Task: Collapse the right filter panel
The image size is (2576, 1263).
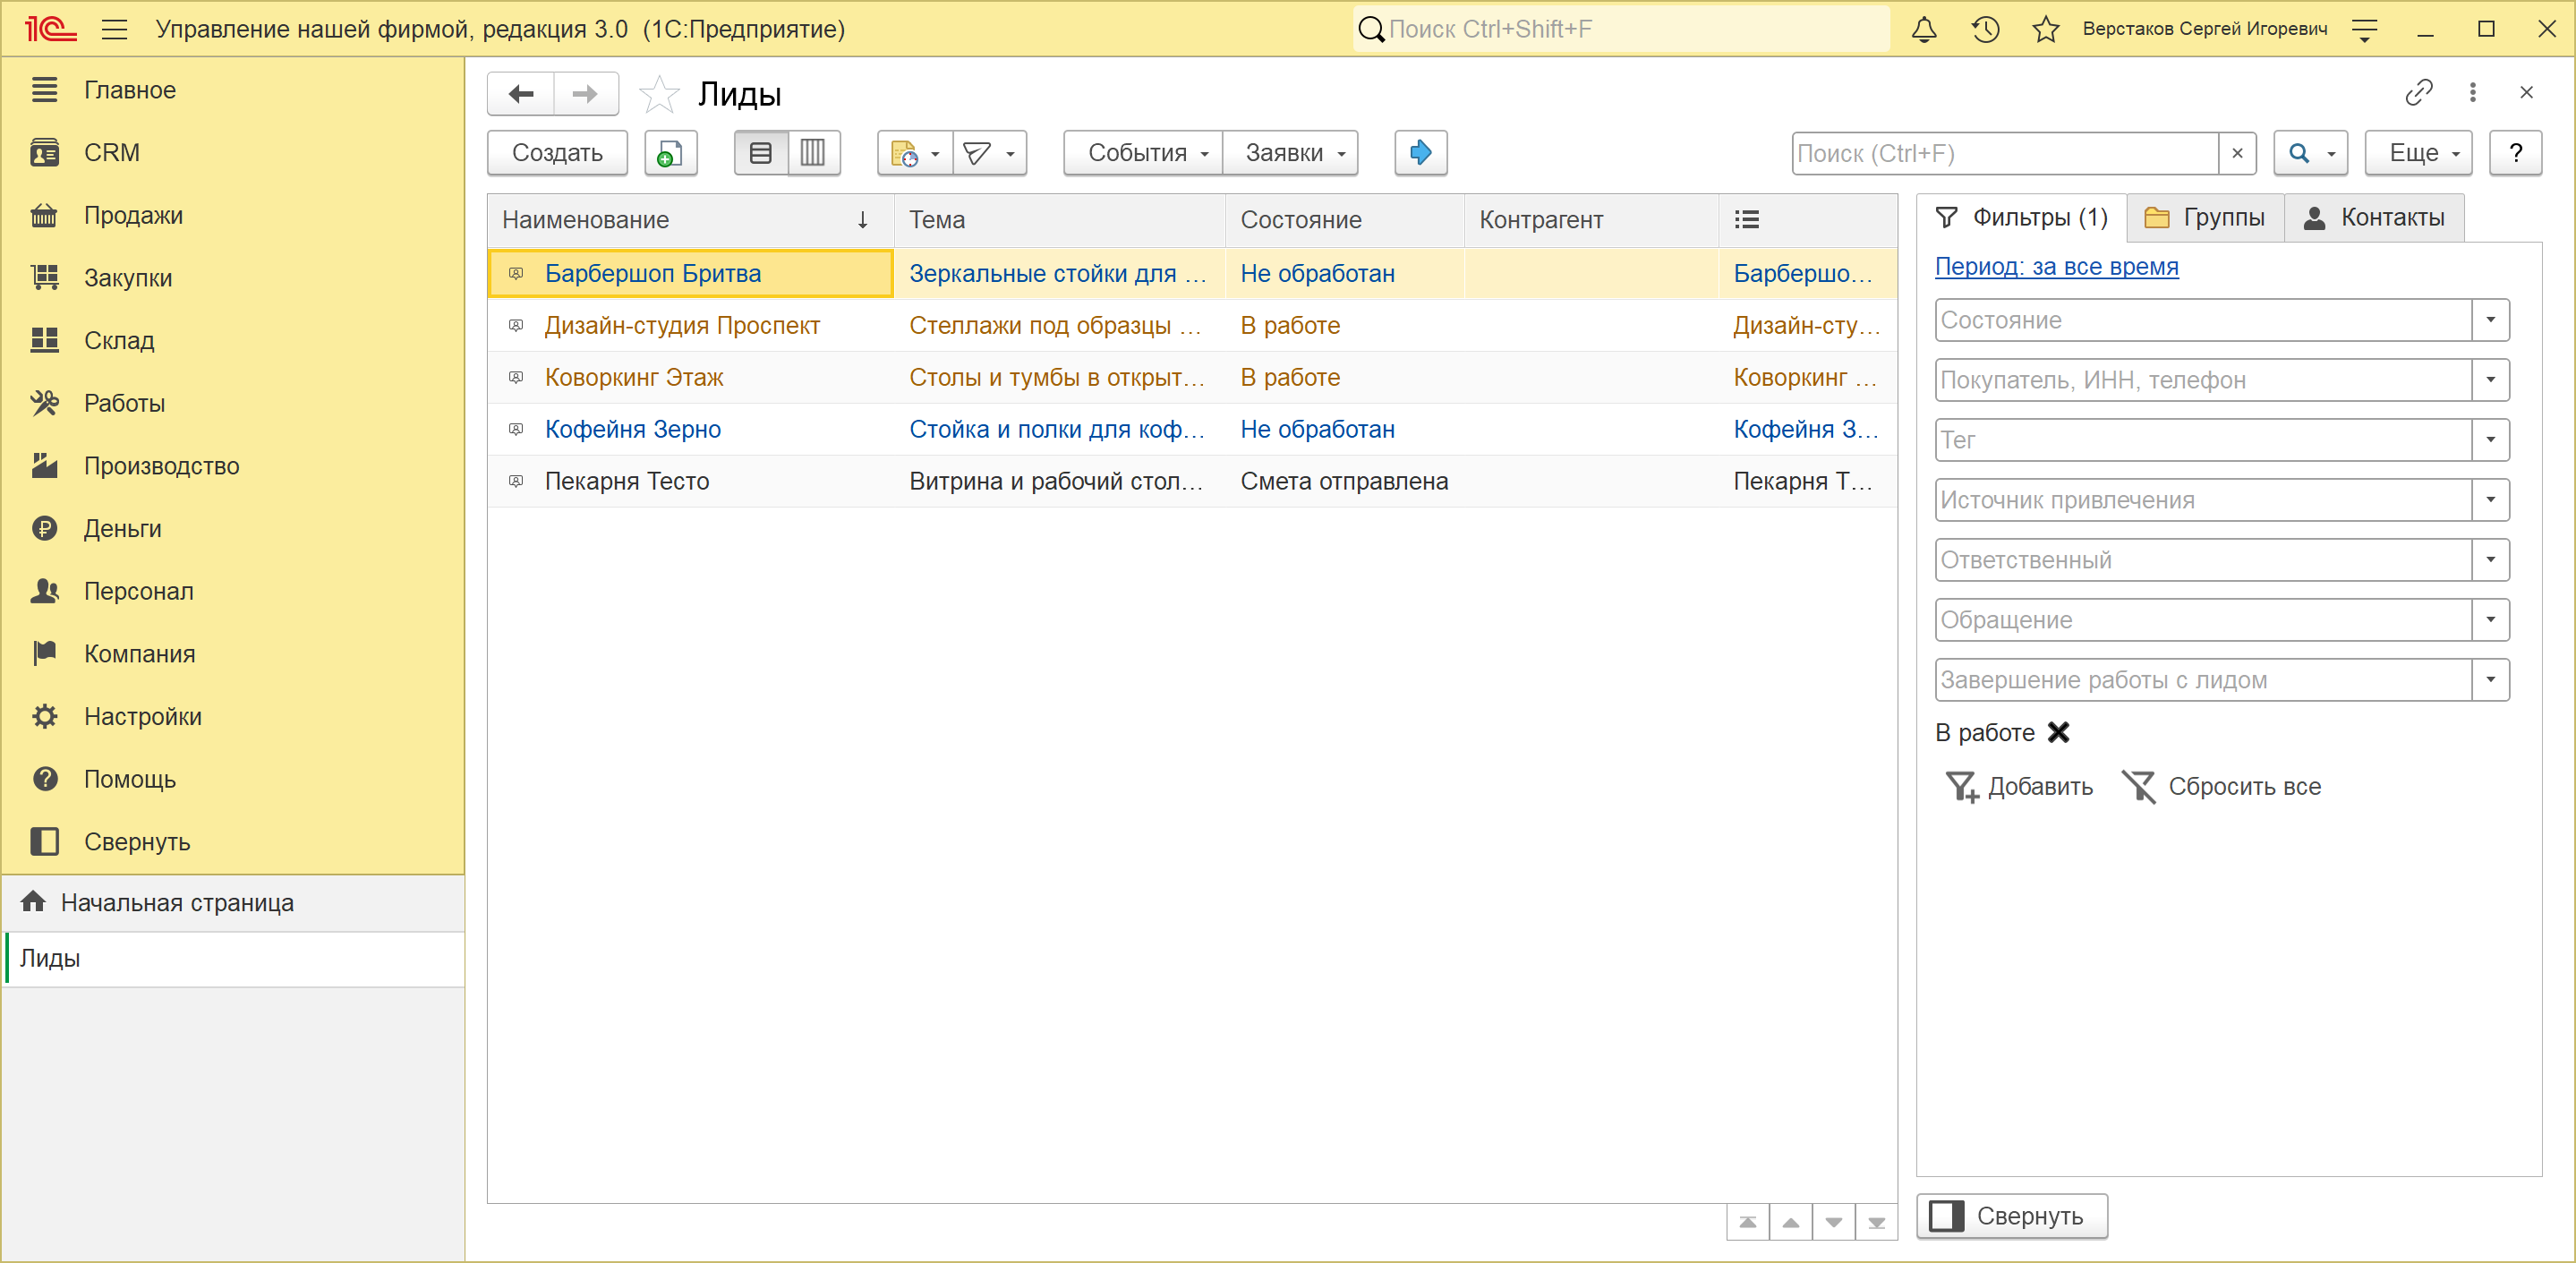Action: (2011, 1216)
